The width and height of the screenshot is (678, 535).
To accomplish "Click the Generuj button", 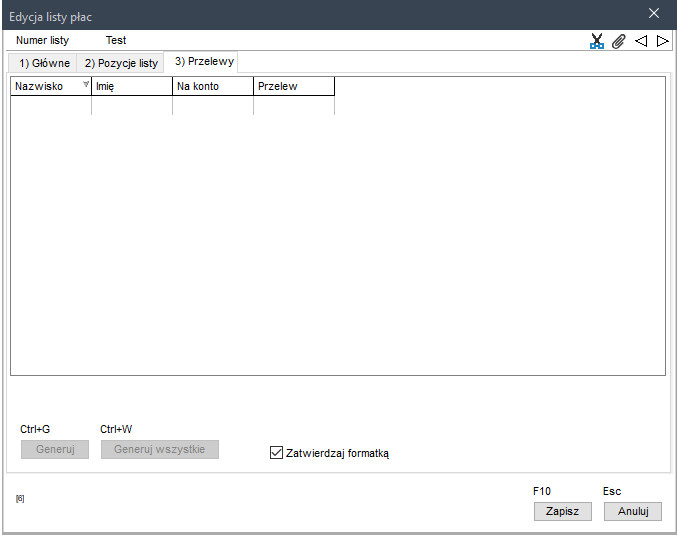I will [x=55, y=449].
